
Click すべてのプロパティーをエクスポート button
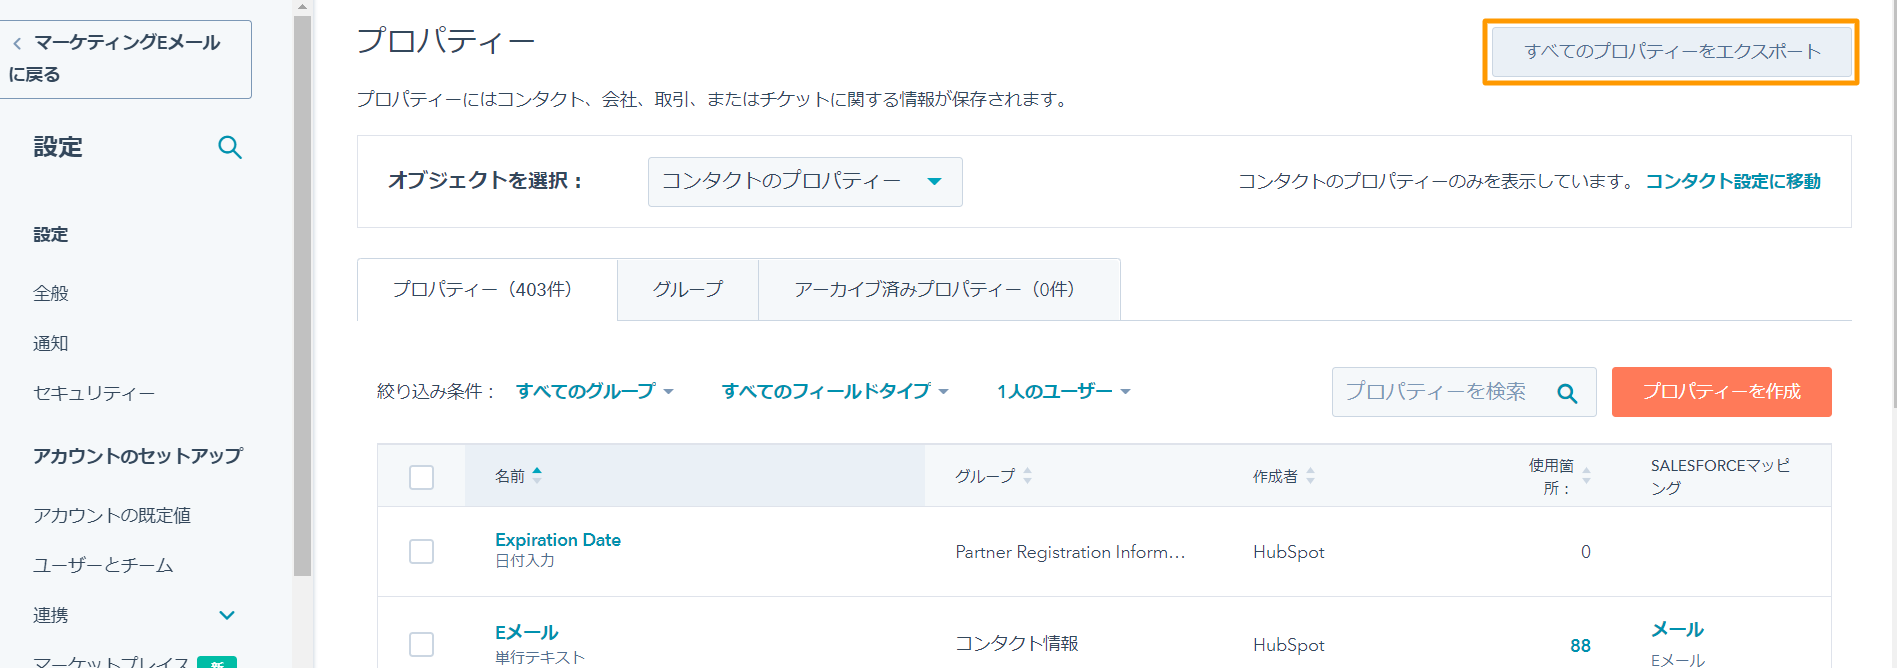(x=1671, y=52)
